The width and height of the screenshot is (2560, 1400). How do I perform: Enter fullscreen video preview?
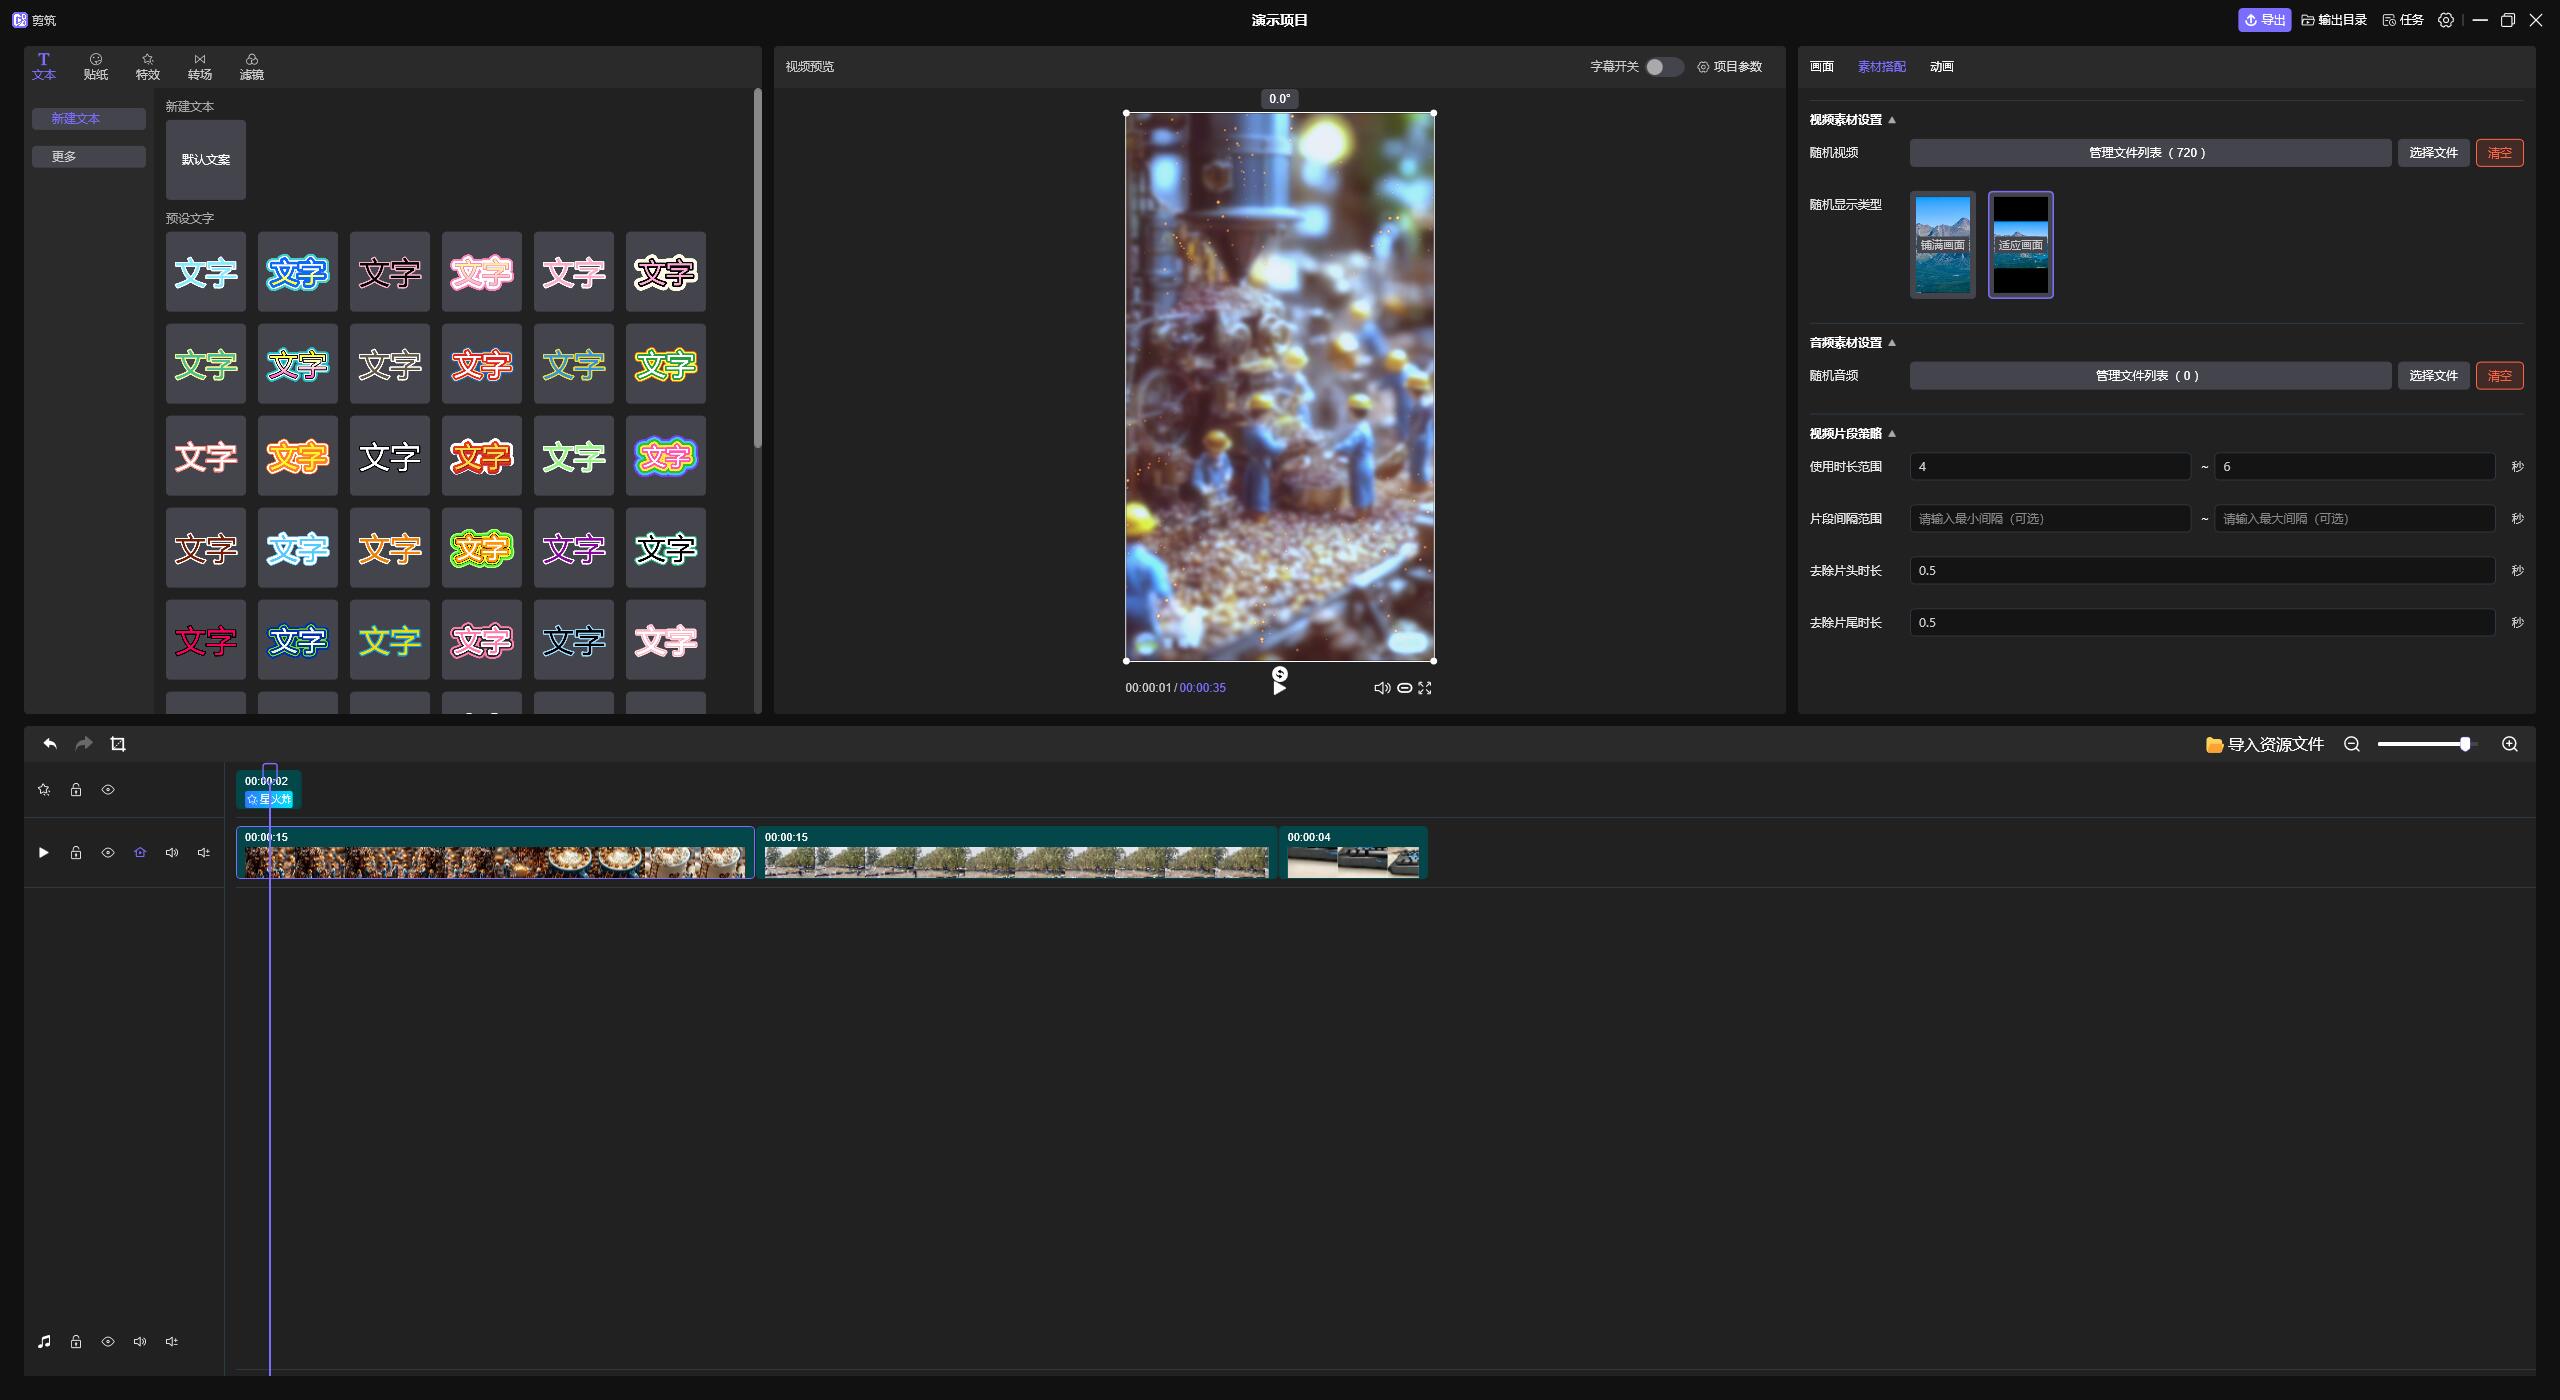1425,688
